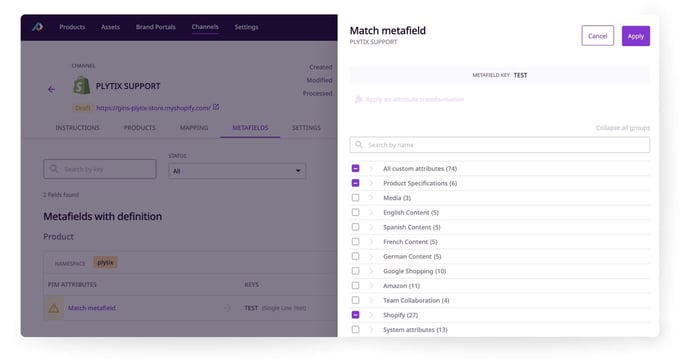Expand the Shopify group chevron
Screen dimensions: 688x364
(371, 315)
